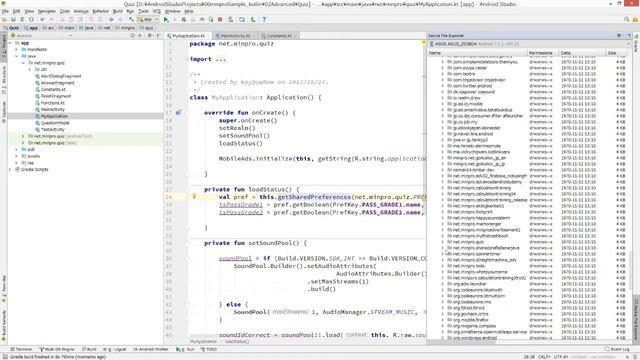Open the Logcat tool window button
The width and height of the screenshot is (640, 360).
(115, 349)
